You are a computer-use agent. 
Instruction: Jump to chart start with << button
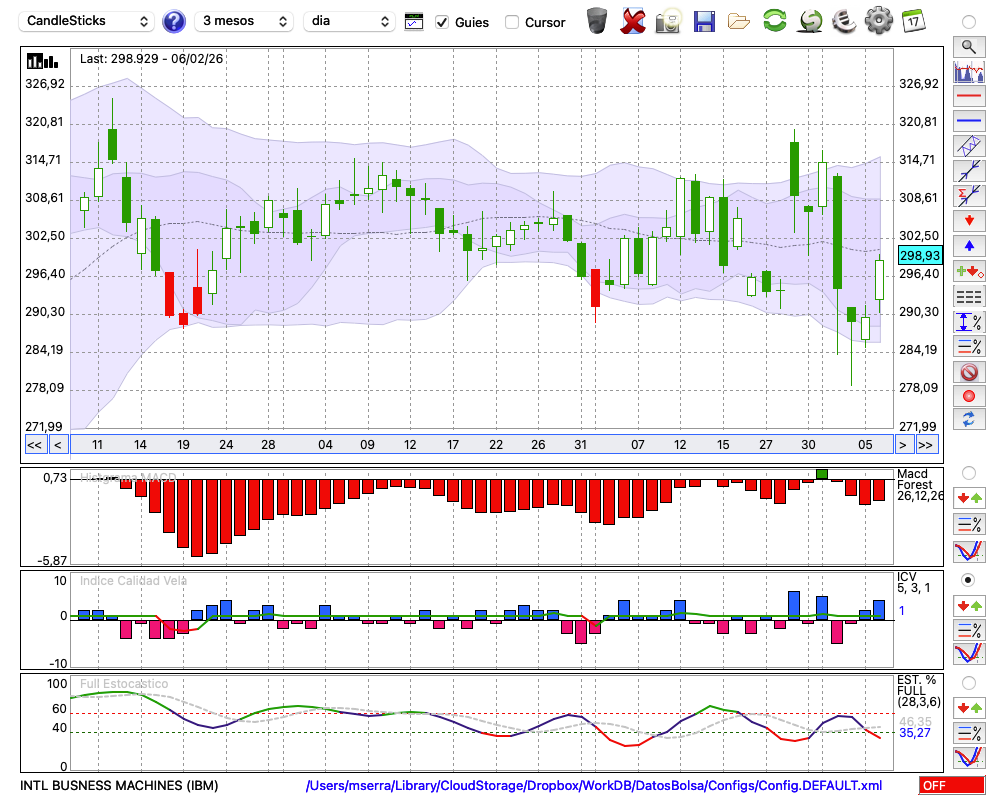click(x=34, y=445)
